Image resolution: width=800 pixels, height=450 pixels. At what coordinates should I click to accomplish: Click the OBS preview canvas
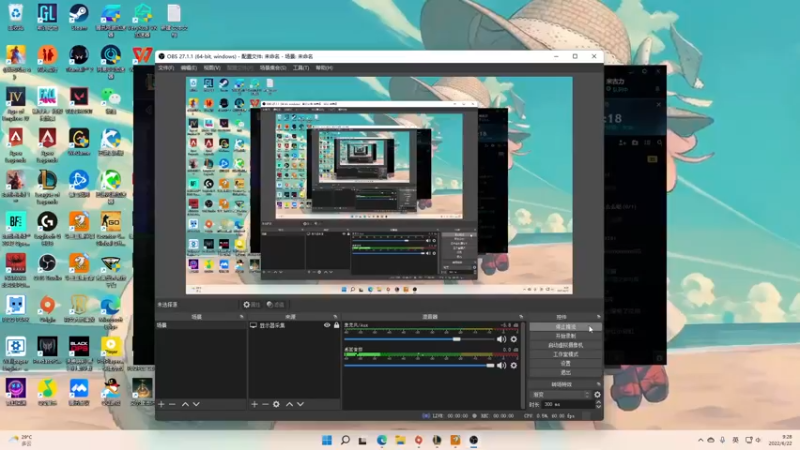point(379,185)
